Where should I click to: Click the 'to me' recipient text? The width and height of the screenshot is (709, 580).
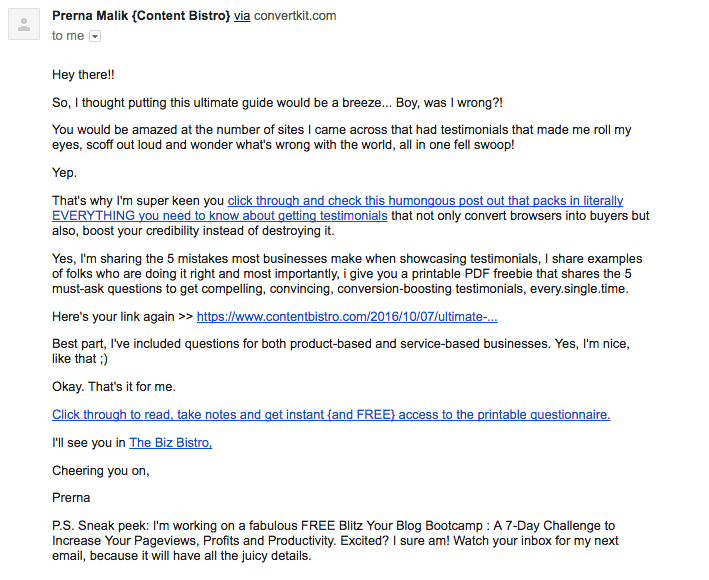tap(68, 36)
